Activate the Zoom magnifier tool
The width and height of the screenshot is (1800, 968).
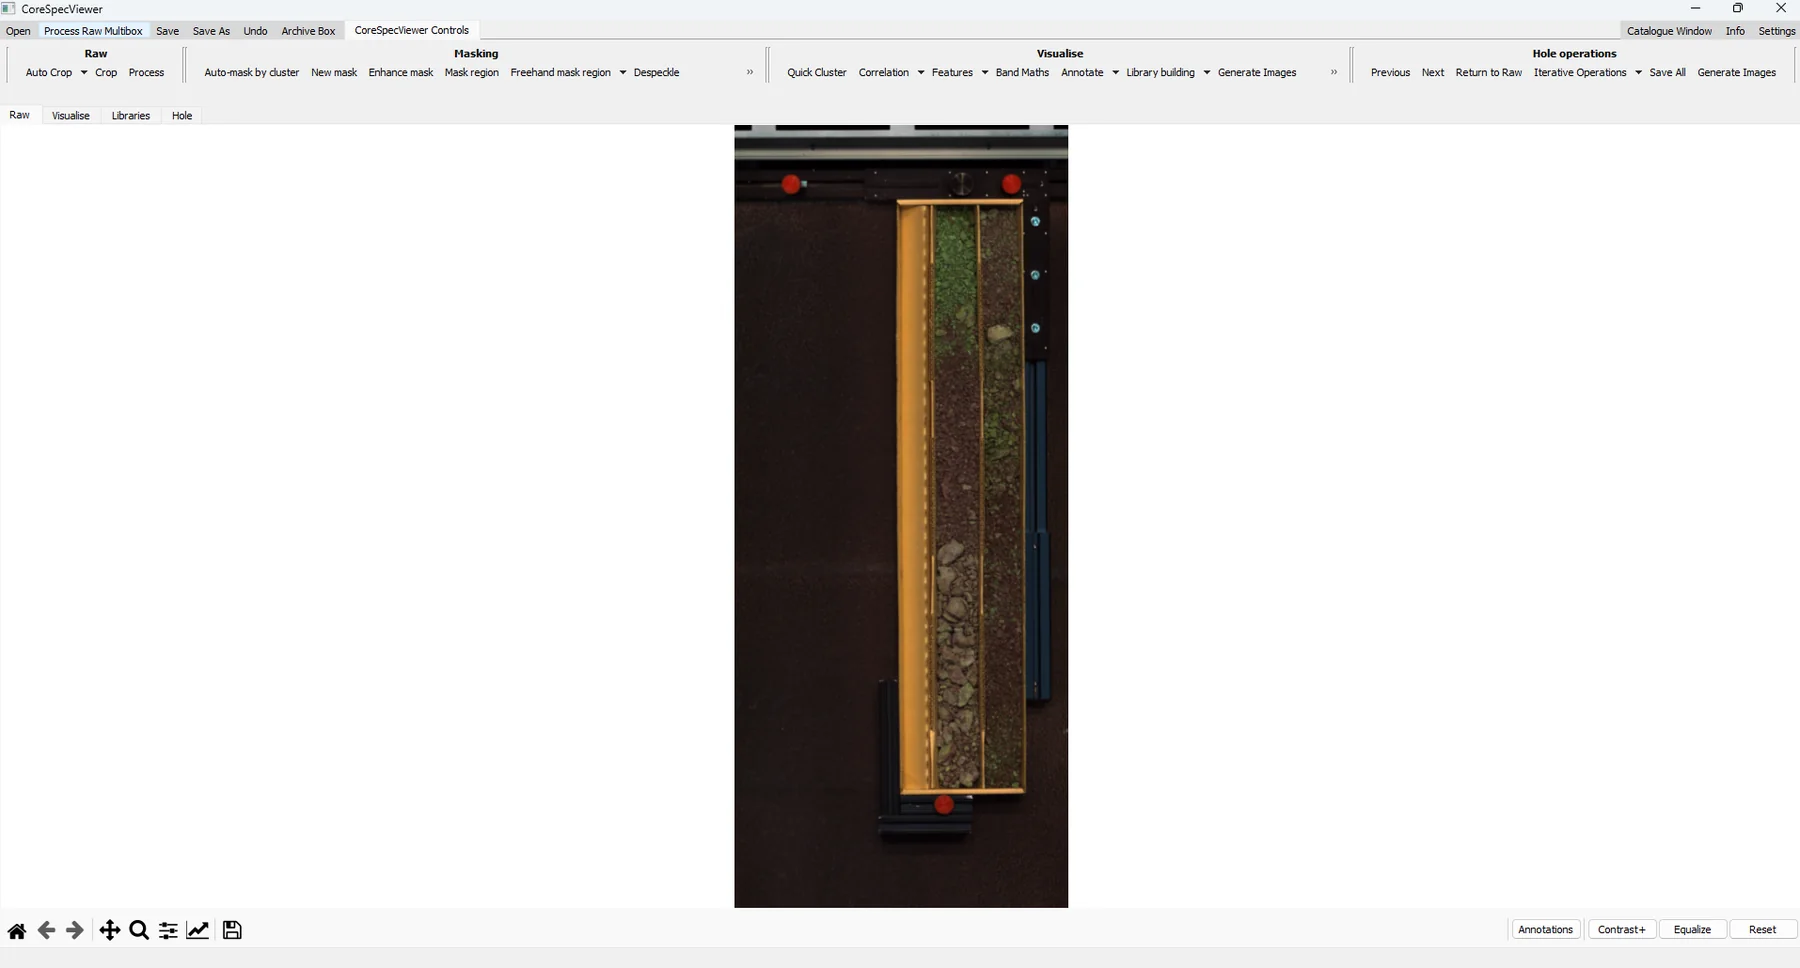click(139, 931)
